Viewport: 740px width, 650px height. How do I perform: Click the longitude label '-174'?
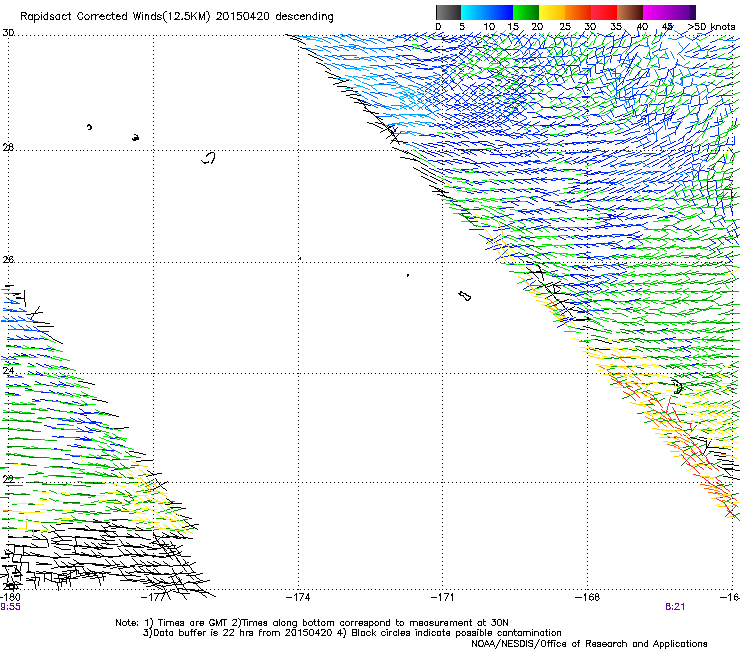point(298,597)
